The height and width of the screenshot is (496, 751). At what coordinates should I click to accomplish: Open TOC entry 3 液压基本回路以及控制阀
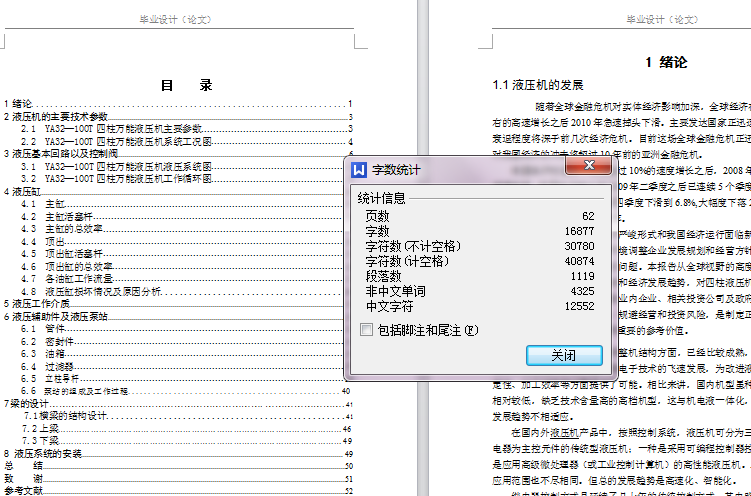[178, 154]
